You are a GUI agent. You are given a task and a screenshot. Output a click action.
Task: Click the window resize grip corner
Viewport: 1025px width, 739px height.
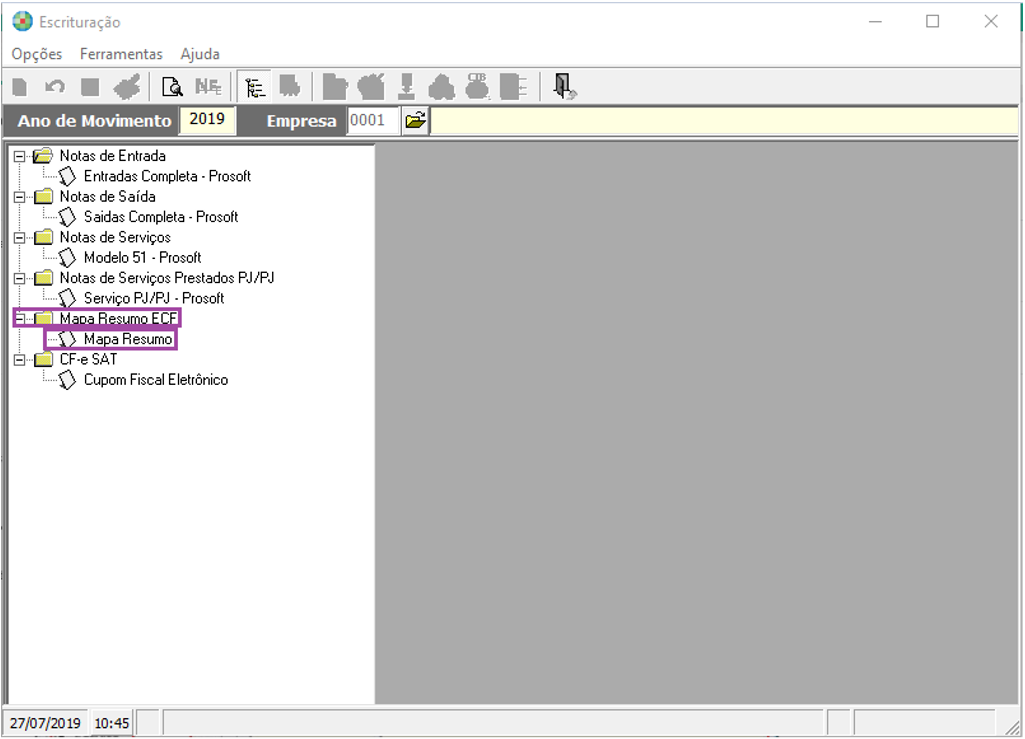(x=1012, y=727)
